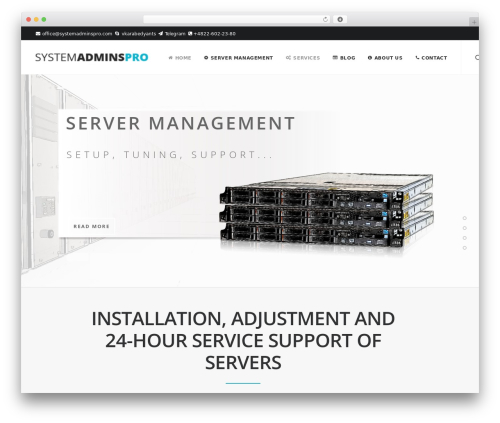Image resolution: width=500 pixels, height=423 pixels.
Task: Click the browser address bar
Action: tap(237, 19)
